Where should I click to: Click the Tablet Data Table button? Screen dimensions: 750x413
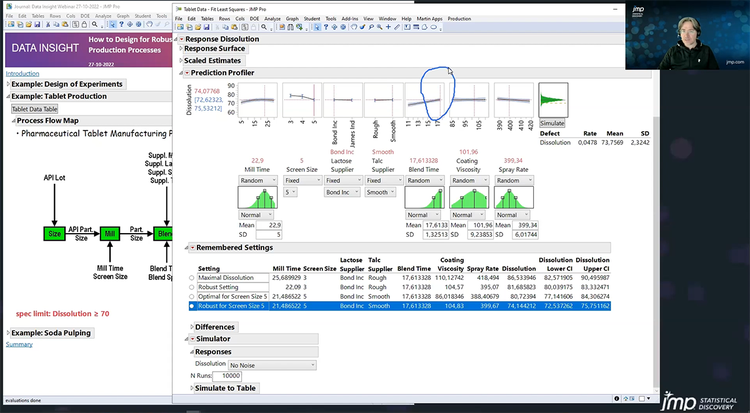coord(34,108)
